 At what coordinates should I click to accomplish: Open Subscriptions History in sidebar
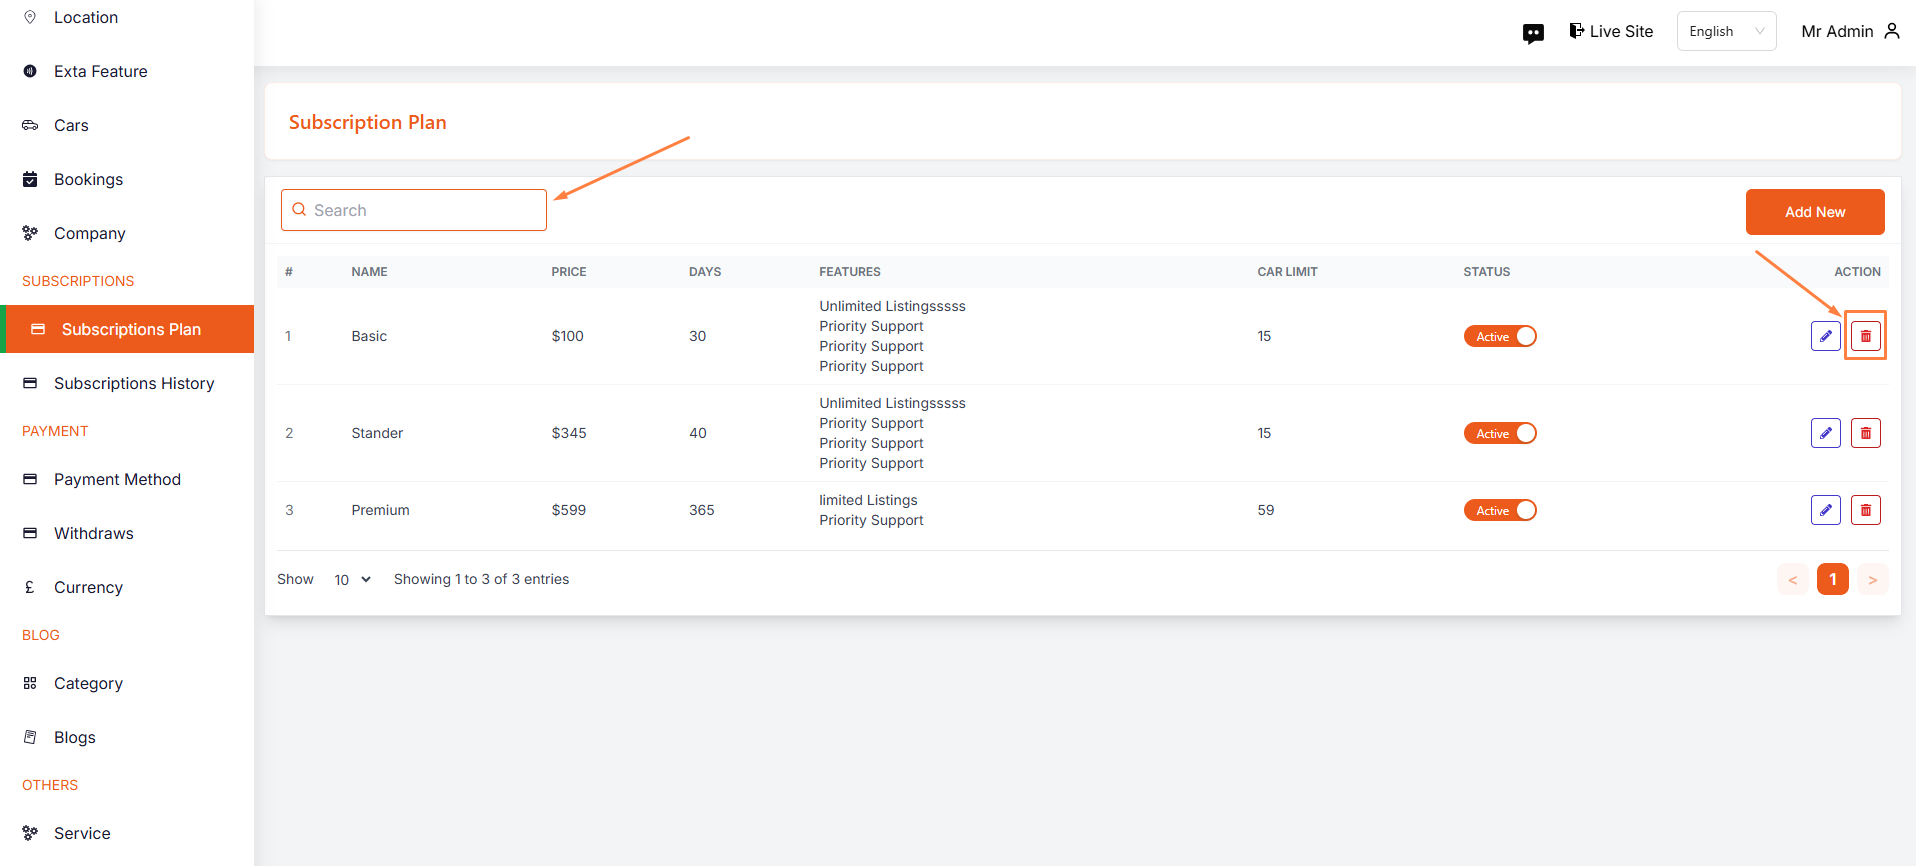tap(134, 383)
